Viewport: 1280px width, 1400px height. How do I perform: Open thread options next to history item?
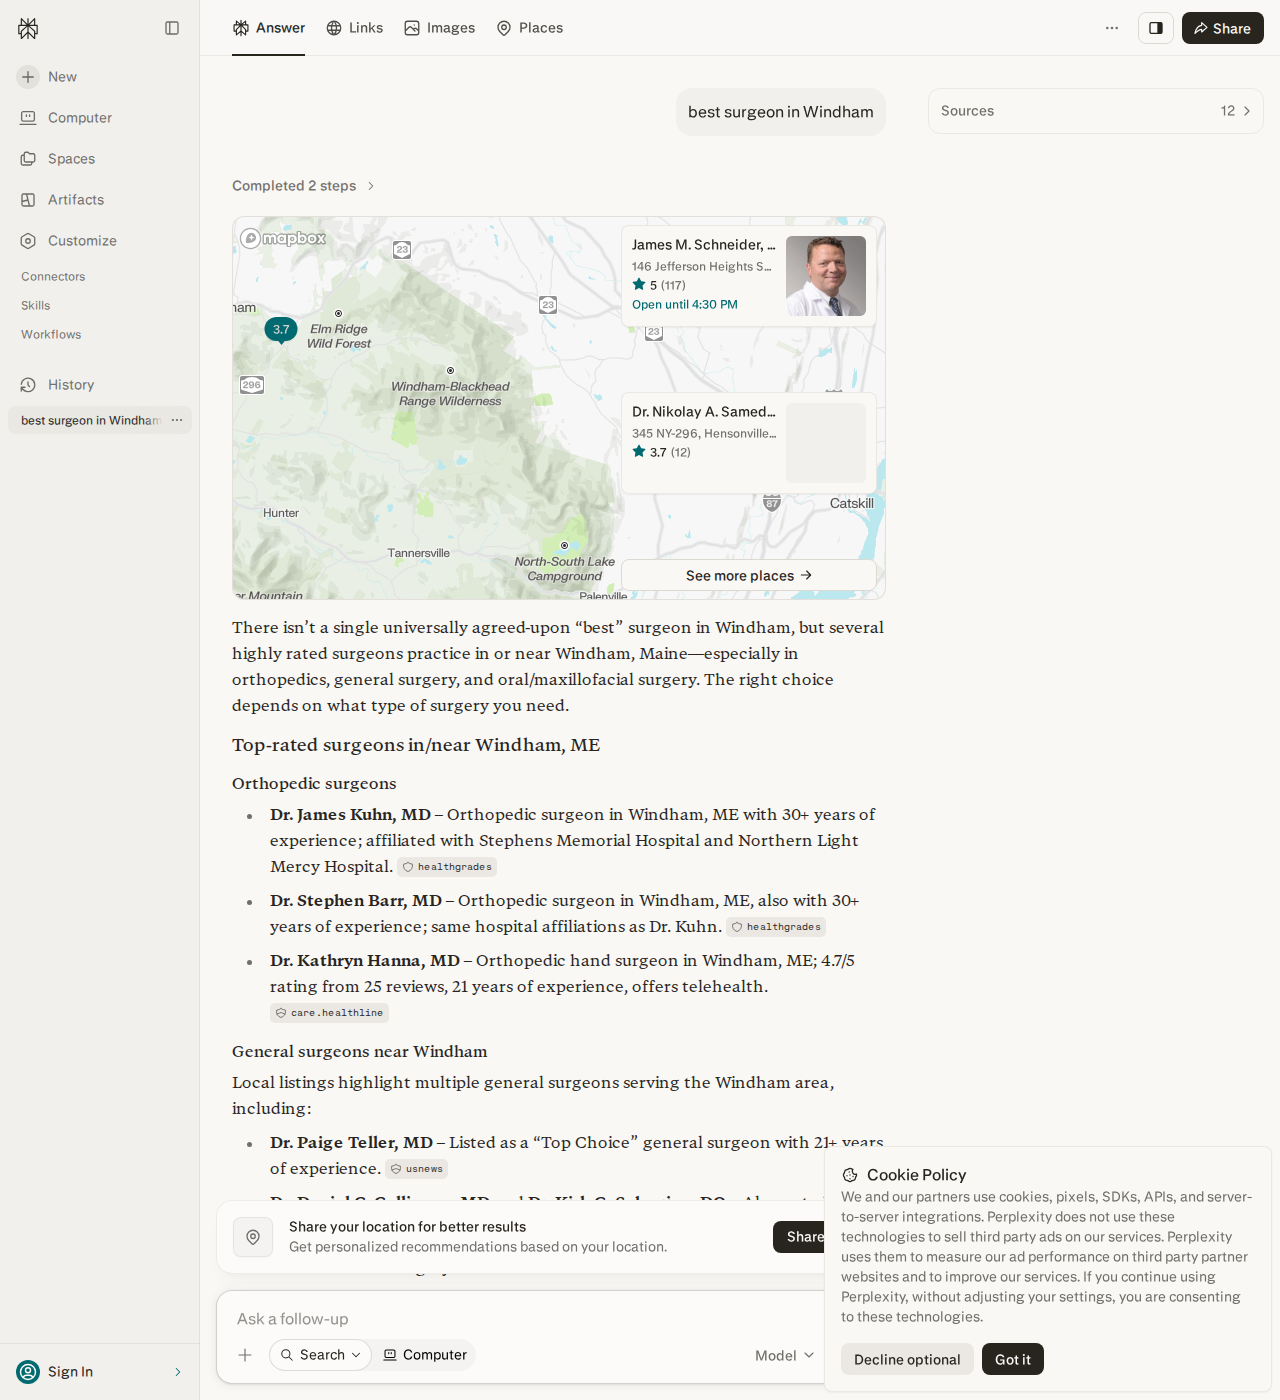[x=177, y=420]
